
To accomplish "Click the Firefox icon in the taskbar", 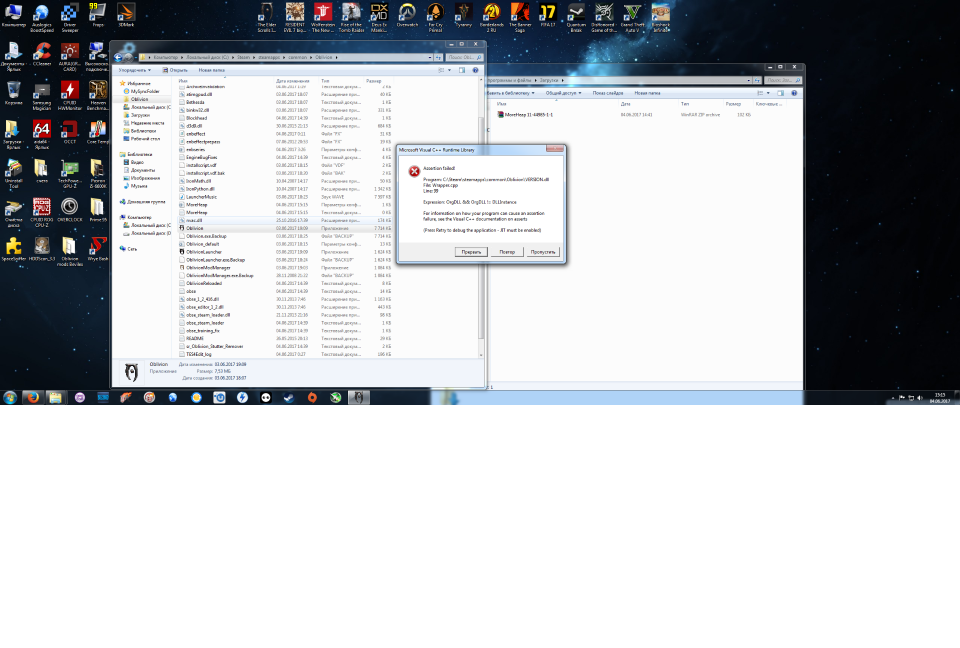I will click(x=32, y=397).
